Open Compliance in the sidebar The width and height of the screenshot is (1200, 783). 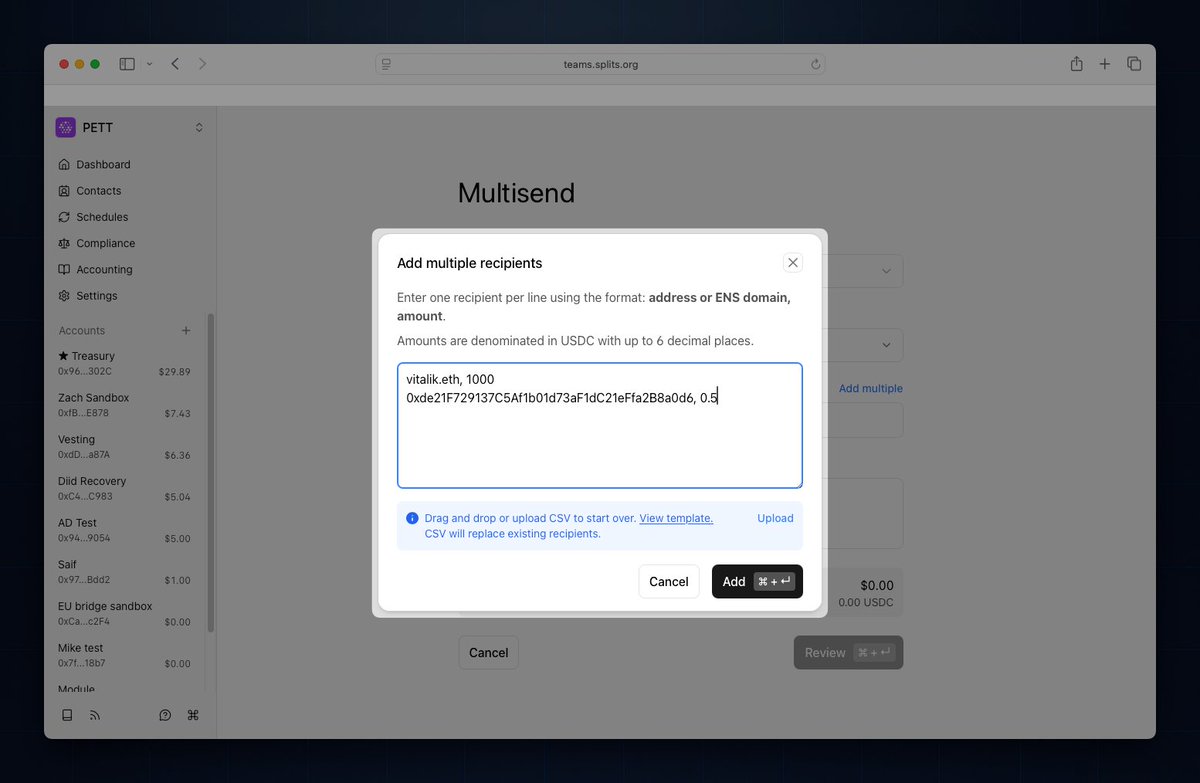pos(105,243)
